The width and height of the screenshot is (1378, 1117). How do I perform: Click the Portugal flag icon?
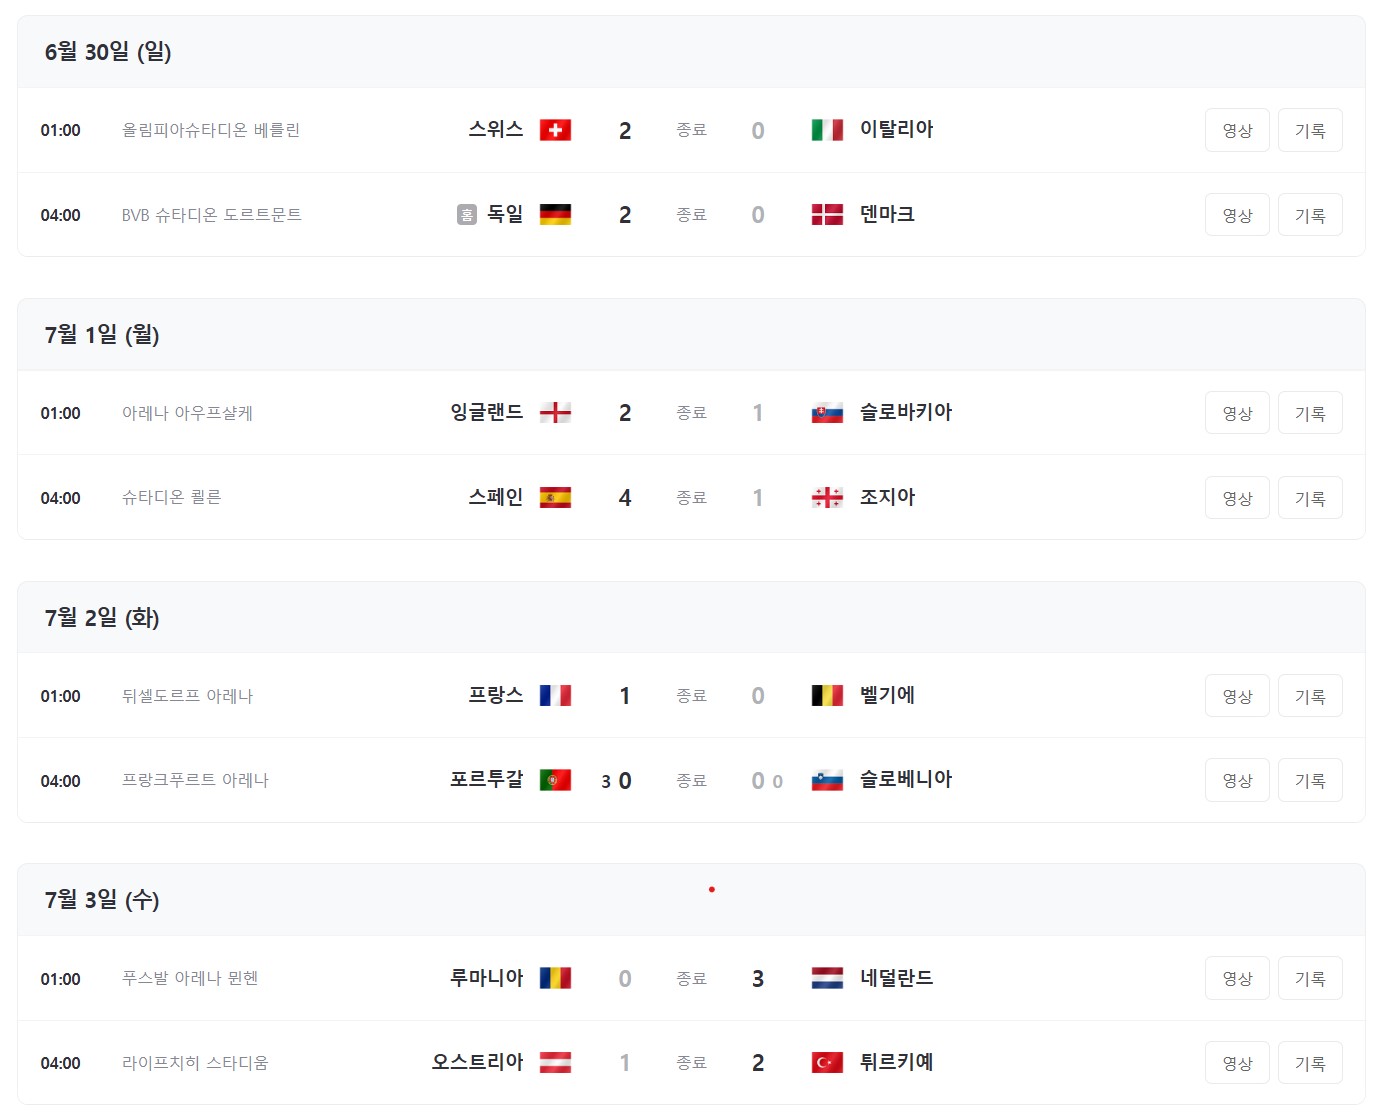(557, 780)
